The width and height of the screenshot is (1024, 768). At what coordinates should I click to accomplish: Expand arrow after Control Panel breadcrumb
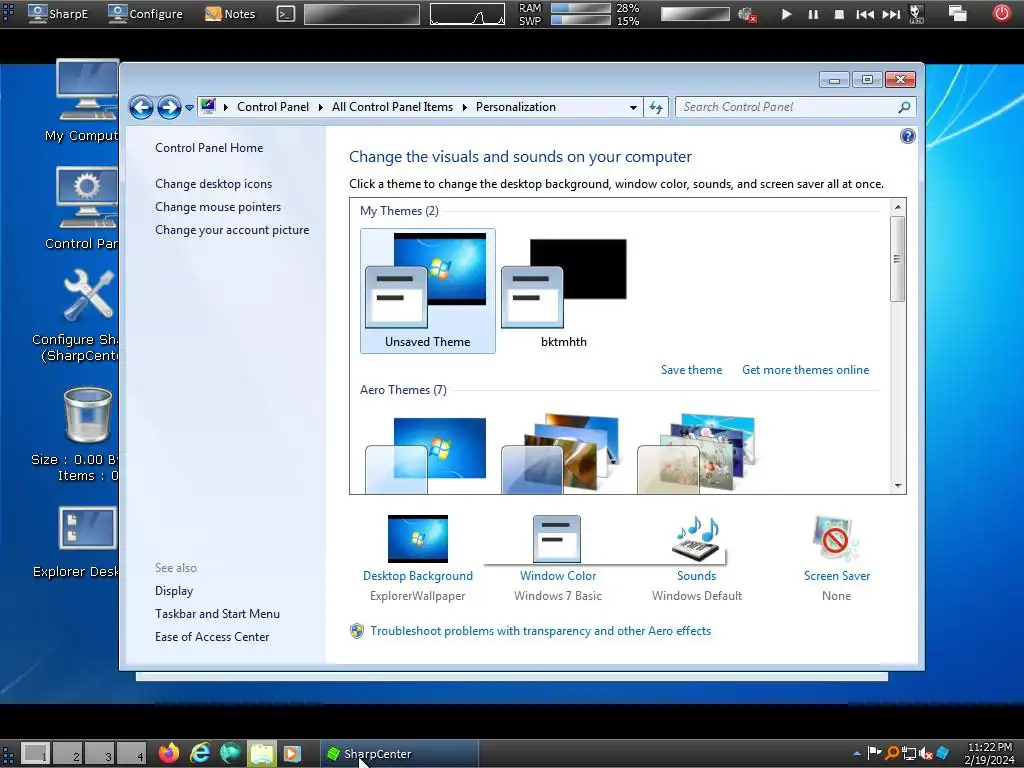tap(321, 107)
